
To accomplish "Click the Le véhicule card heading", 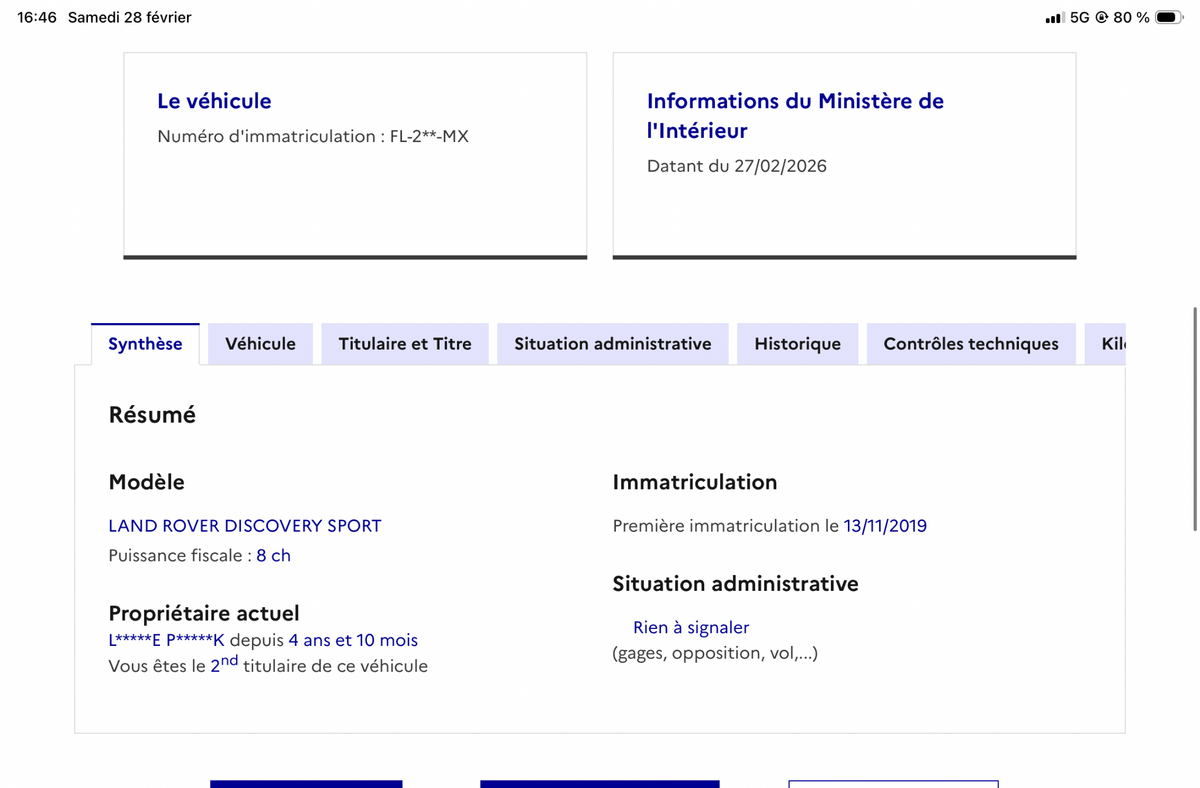I will tap(214, 101).
